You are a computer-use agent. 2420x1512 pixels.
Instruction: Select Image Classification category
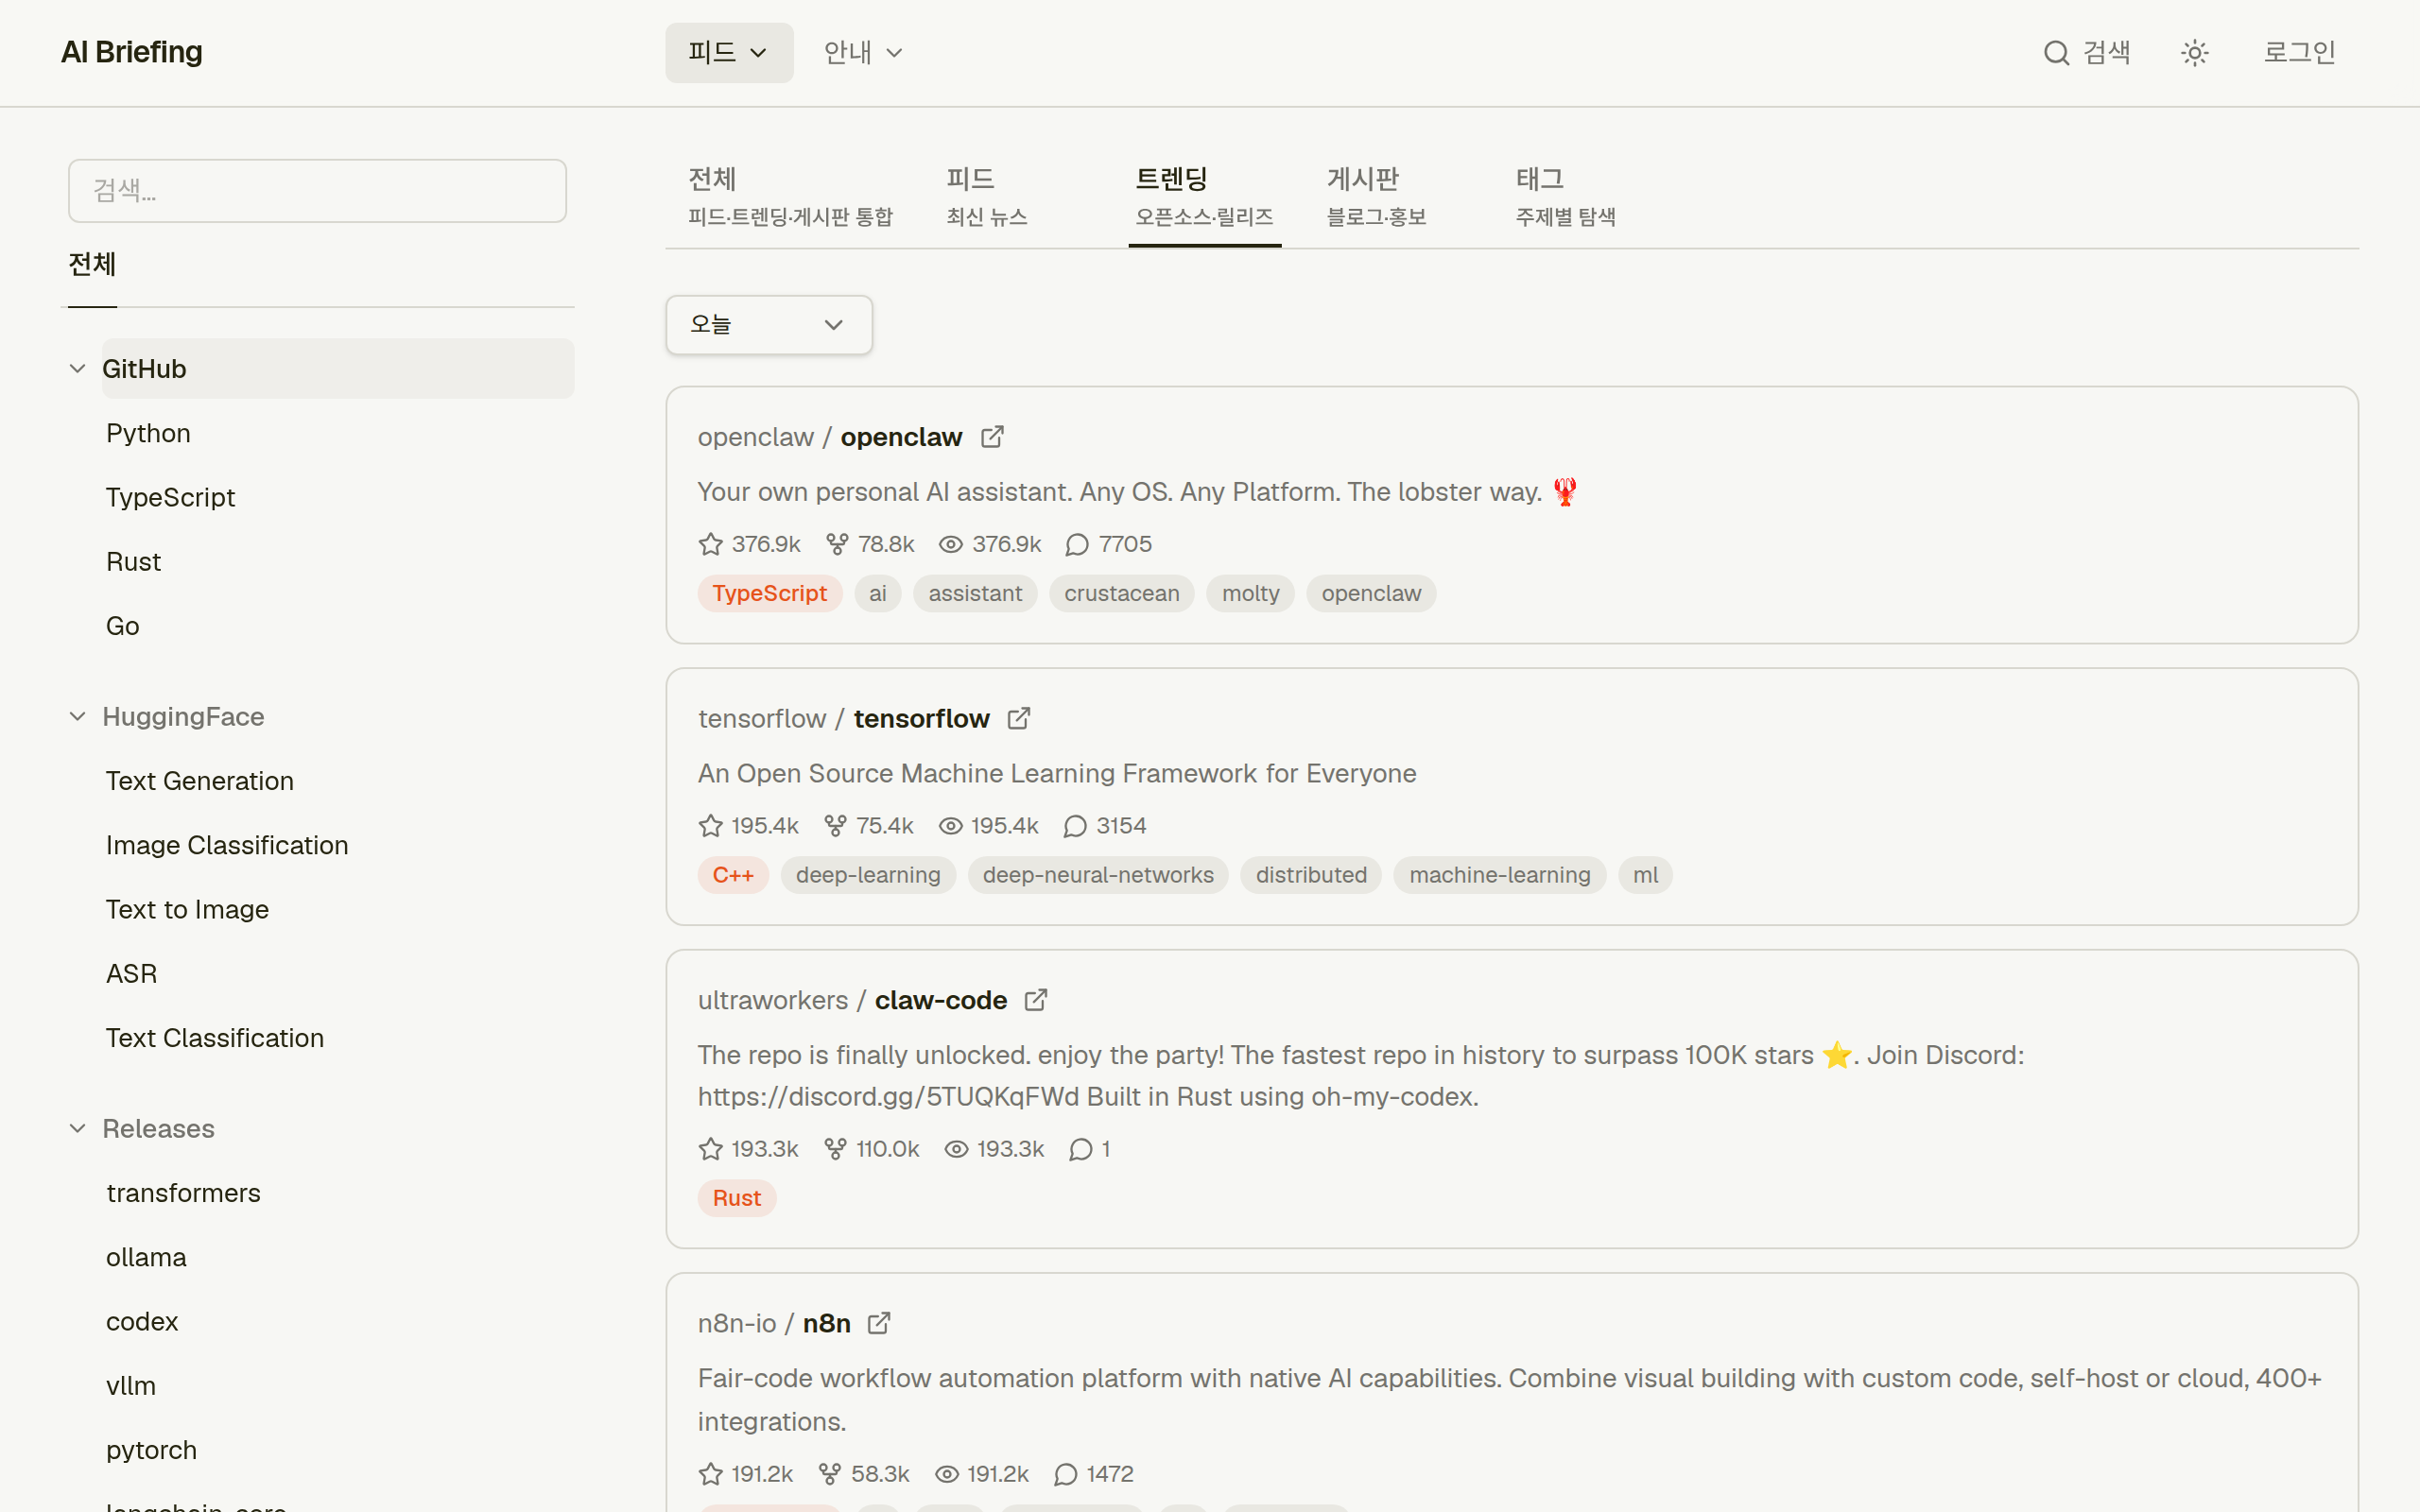point(227,845)
